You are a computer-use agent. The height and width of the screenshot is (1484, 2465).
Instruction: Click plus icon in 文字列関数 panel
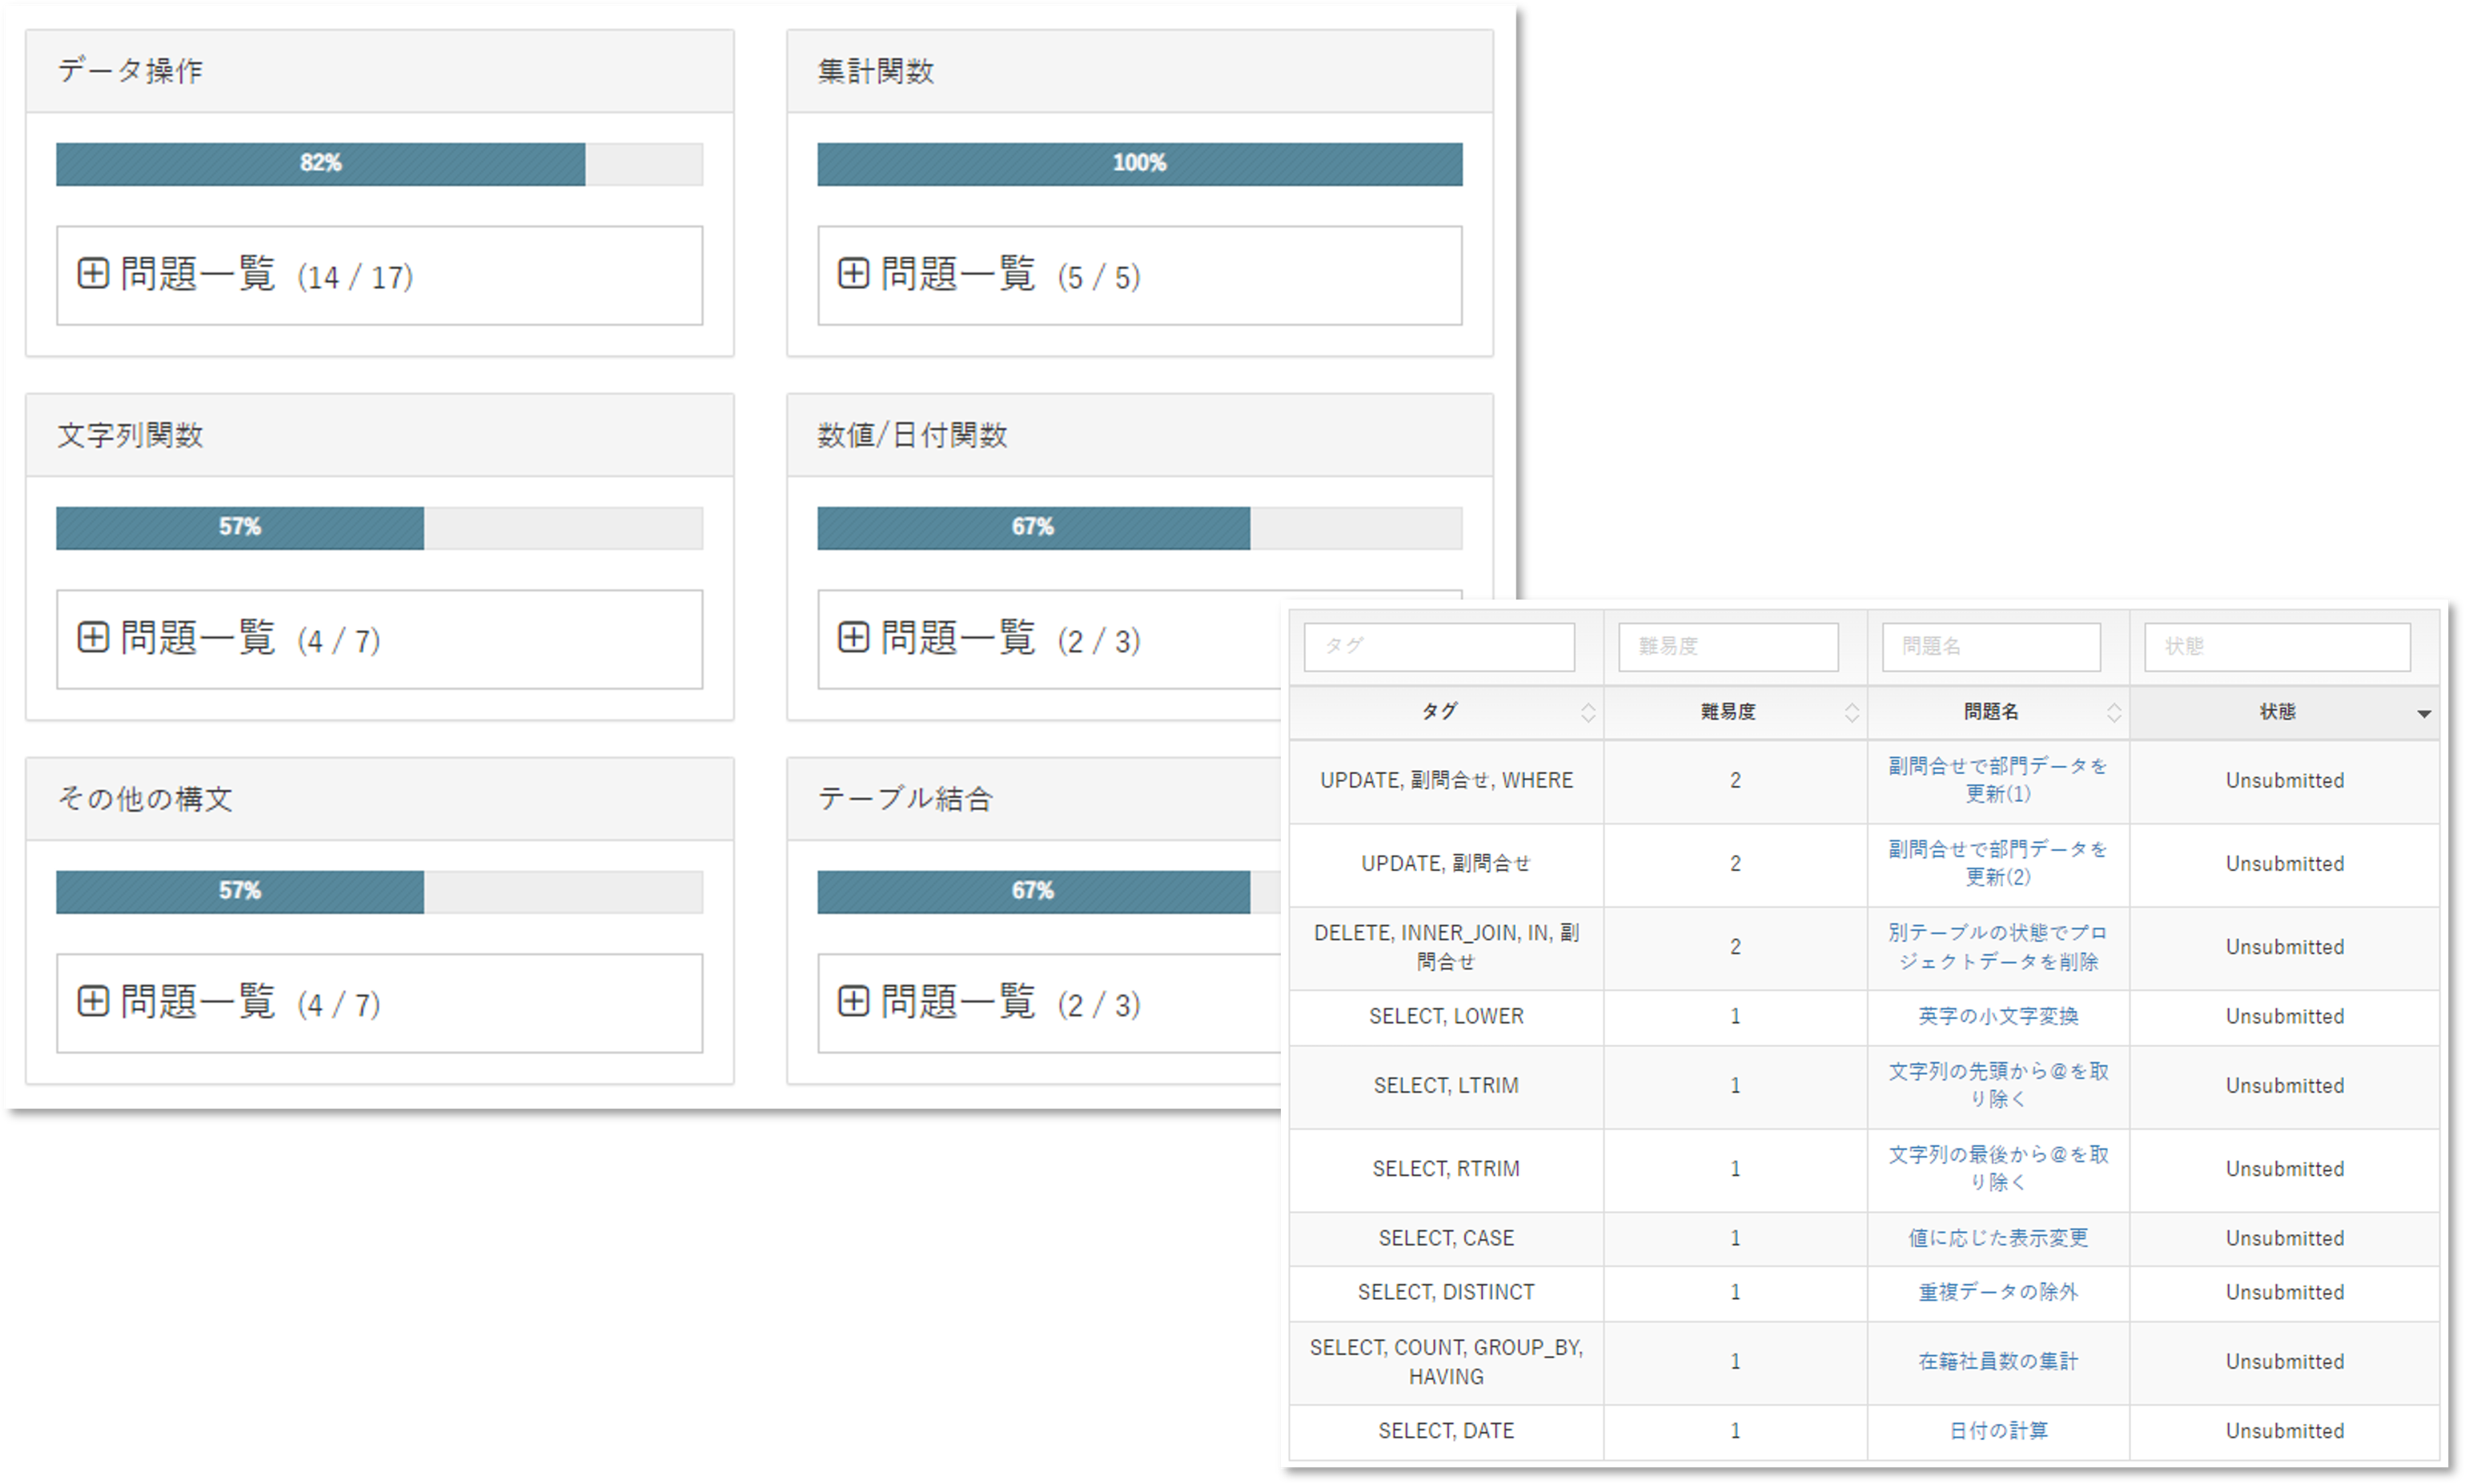pos(93,637)
